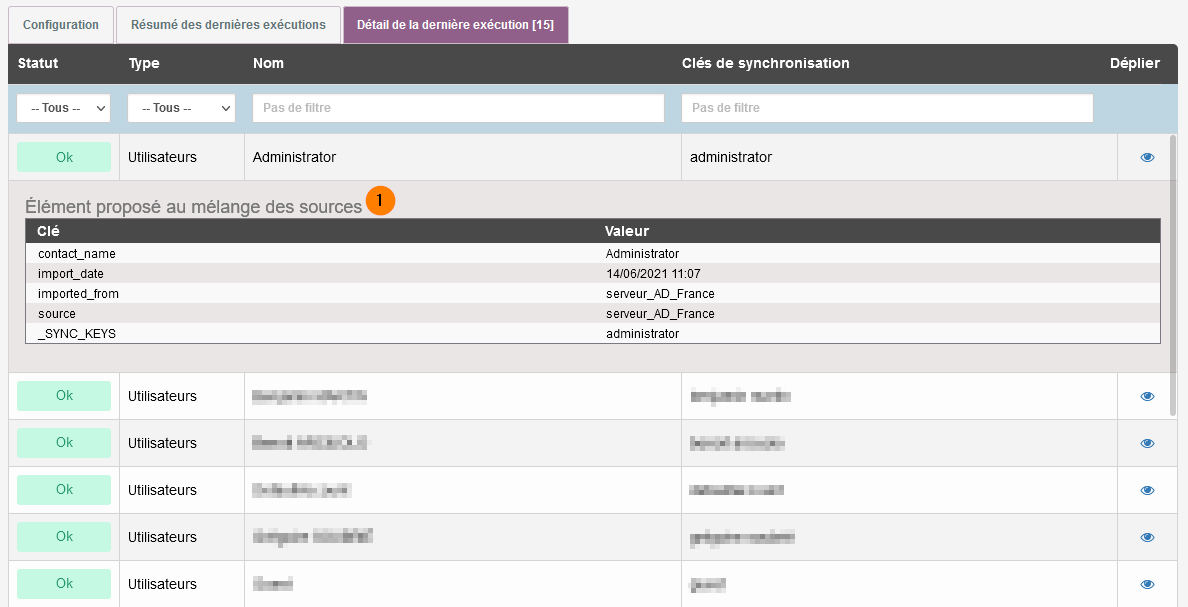Open the Statut filter dropdown
This screenshot has height=607, width=1188.
(63, 108)
